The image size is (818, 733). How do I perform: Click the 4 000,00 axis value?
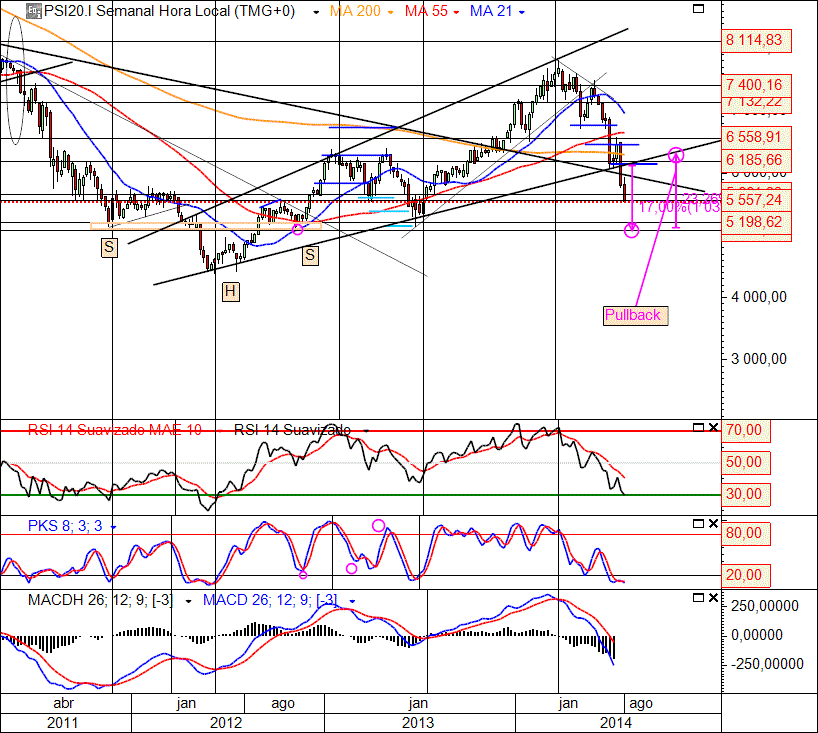[x=759, y=297]
